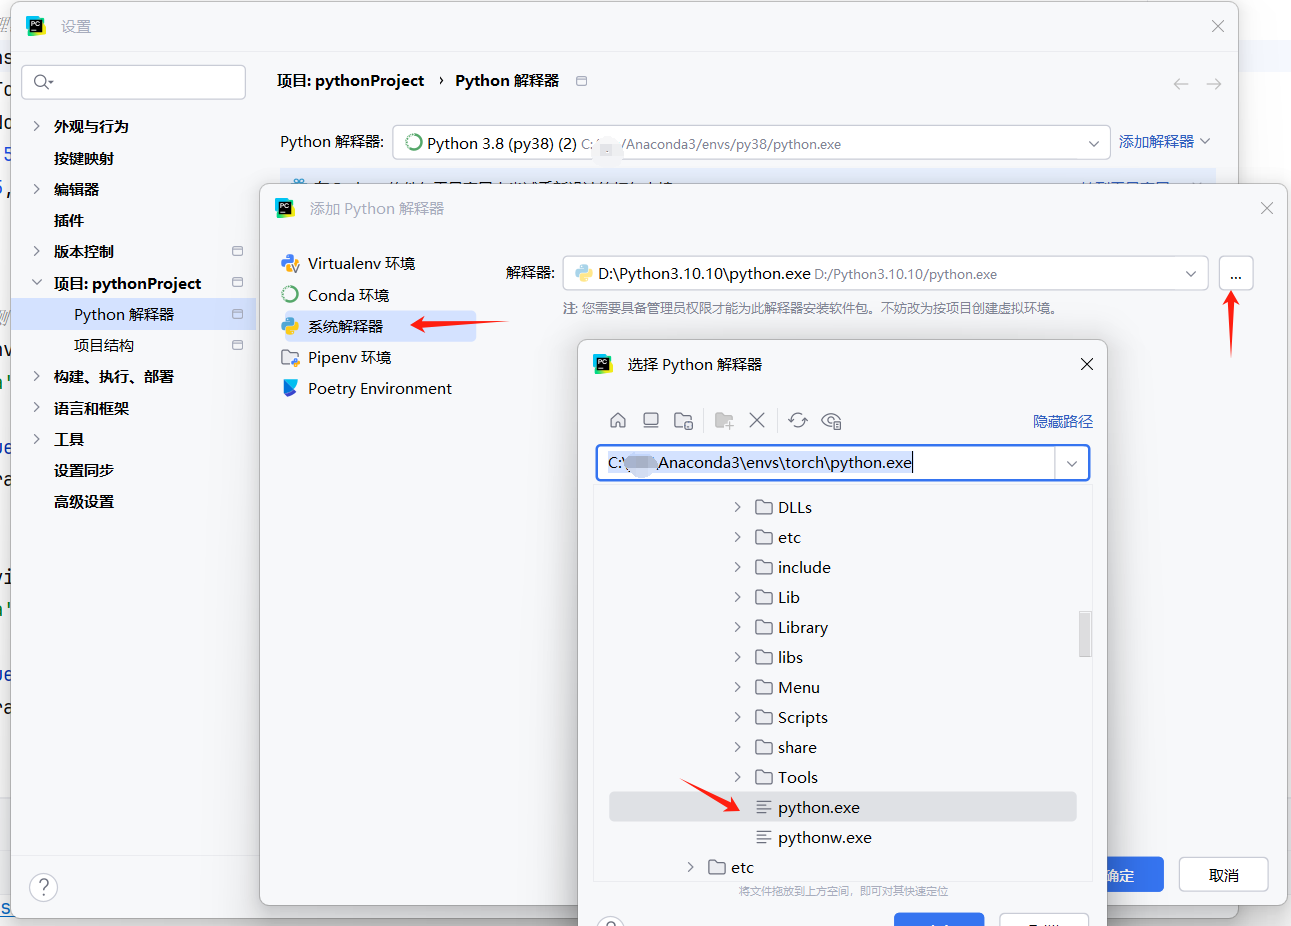This screenshot has width=1291, height=926.
Task: Select pythonw.exe in file tree
Action: [843, 837]
